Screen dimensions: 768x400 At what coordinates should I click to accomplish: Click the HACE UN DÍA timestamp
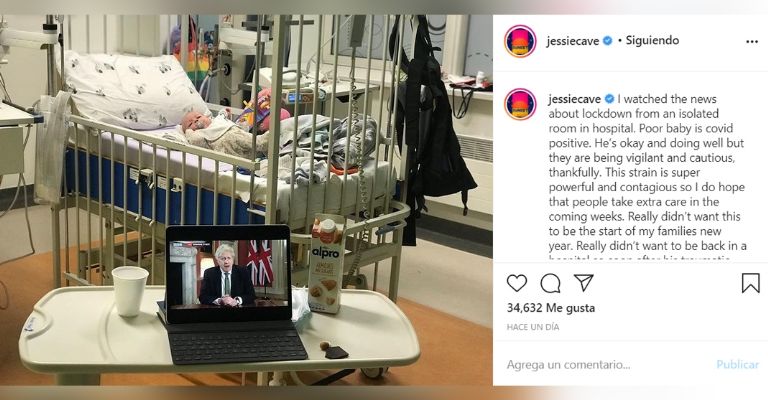point(533,327)
